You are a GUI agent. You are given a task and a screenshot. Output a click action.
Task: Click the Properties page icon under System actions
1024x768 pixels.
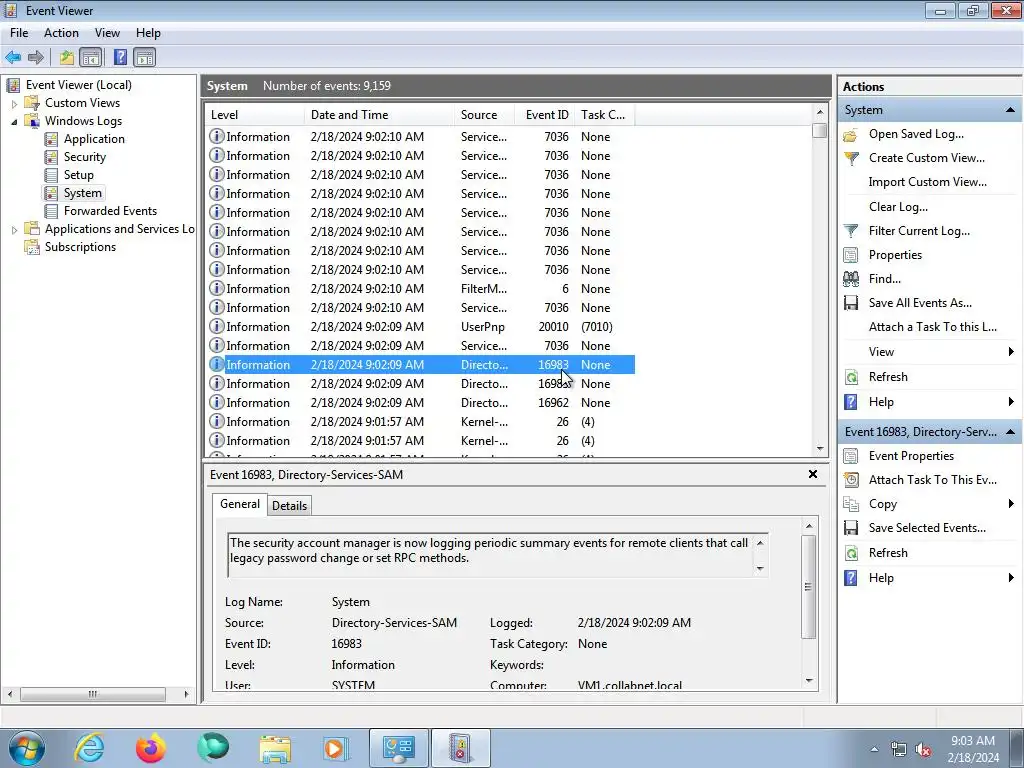click(851, 255)
